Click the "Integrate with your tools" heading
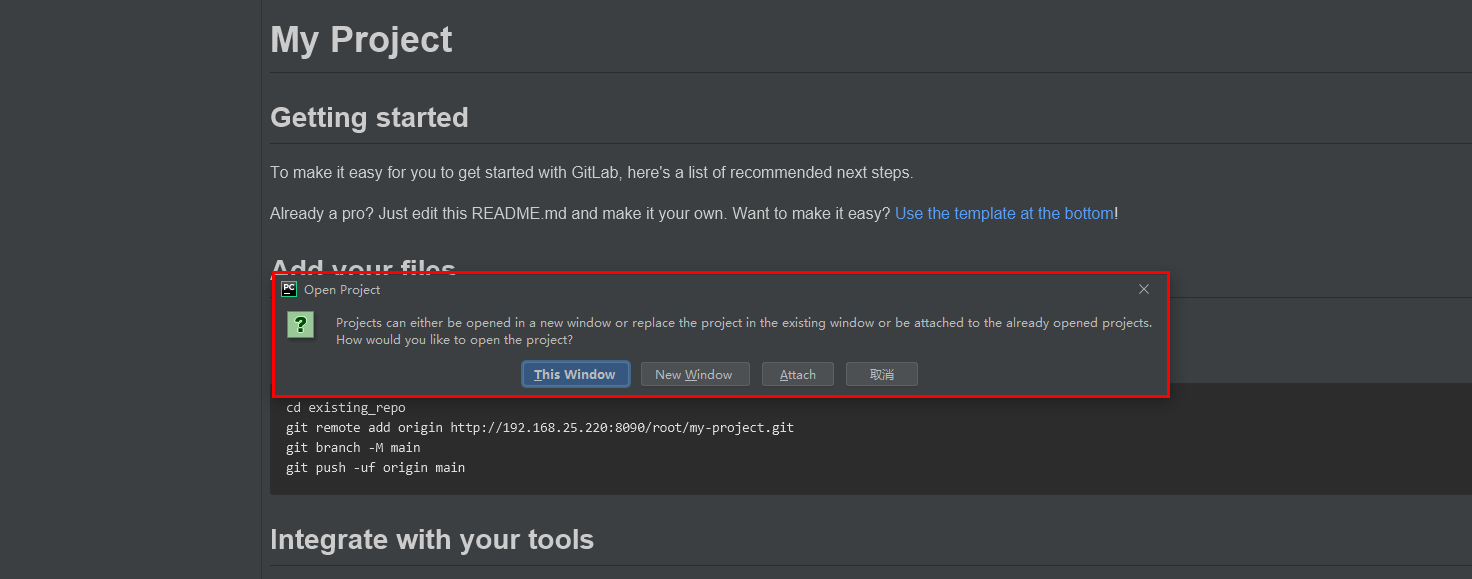This screenshot has height=579, width=1472. coord(432,540)
